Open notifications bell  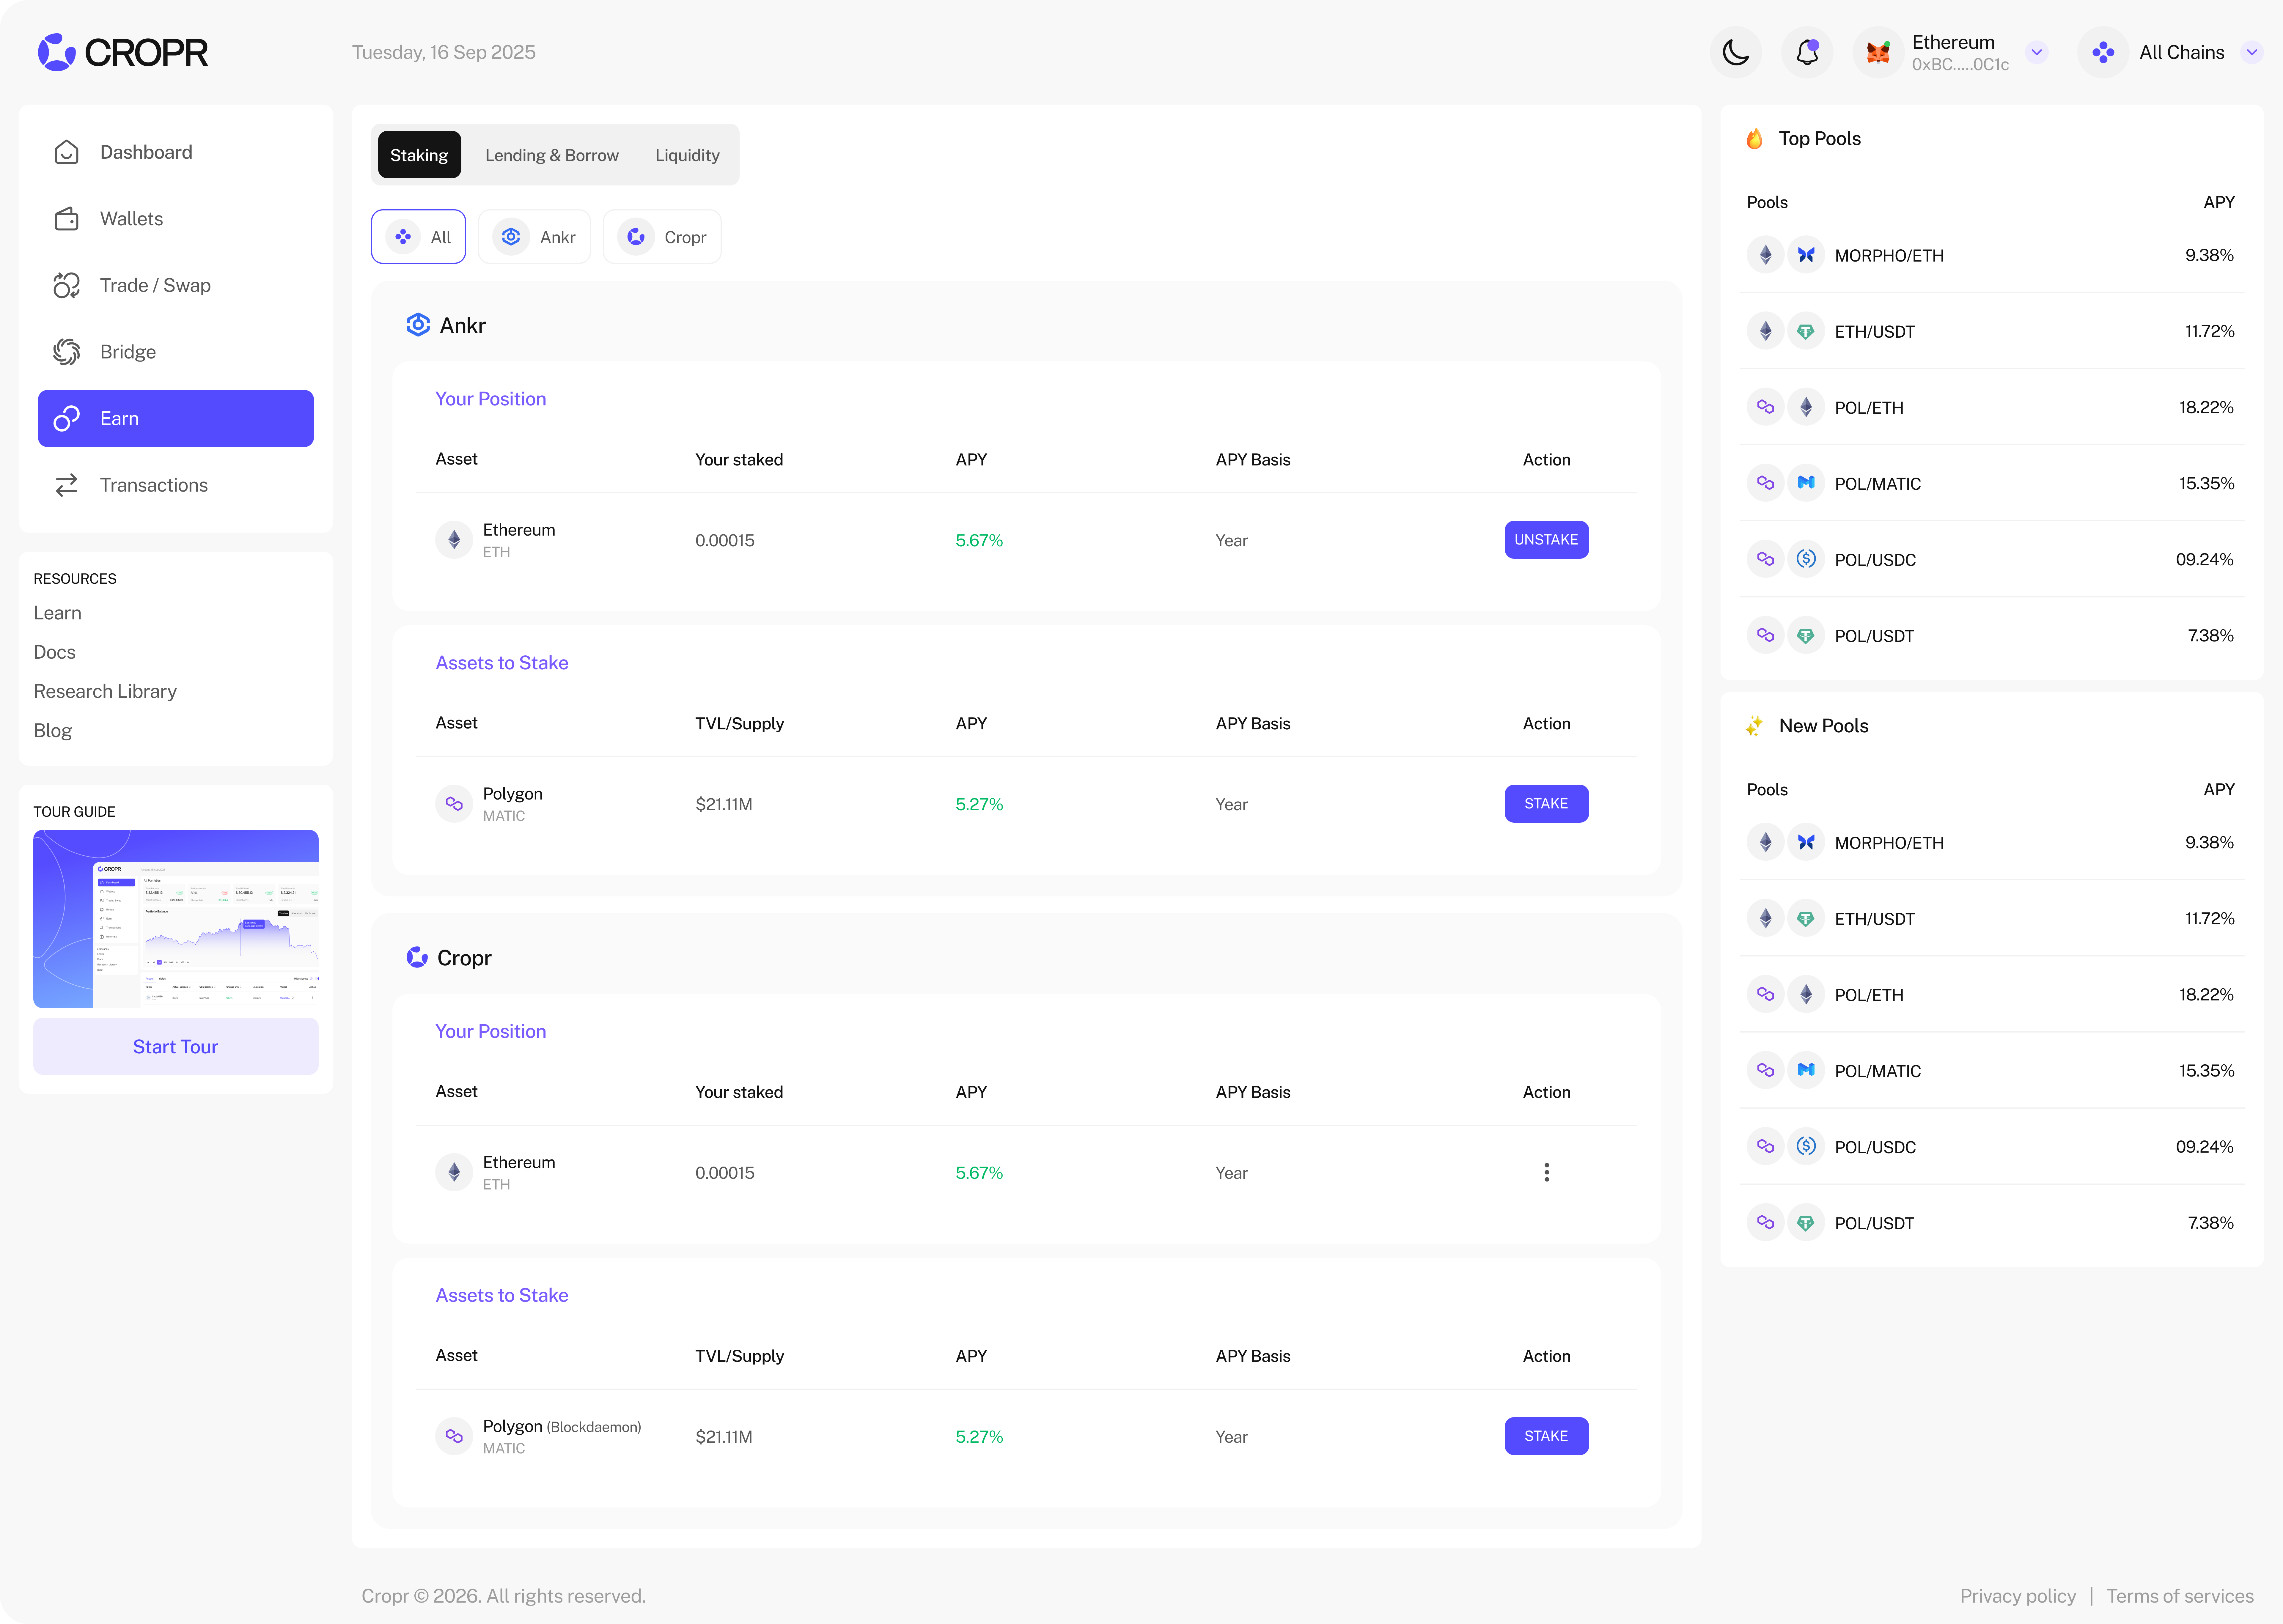pyautogui.click(x=1807, y=52)
